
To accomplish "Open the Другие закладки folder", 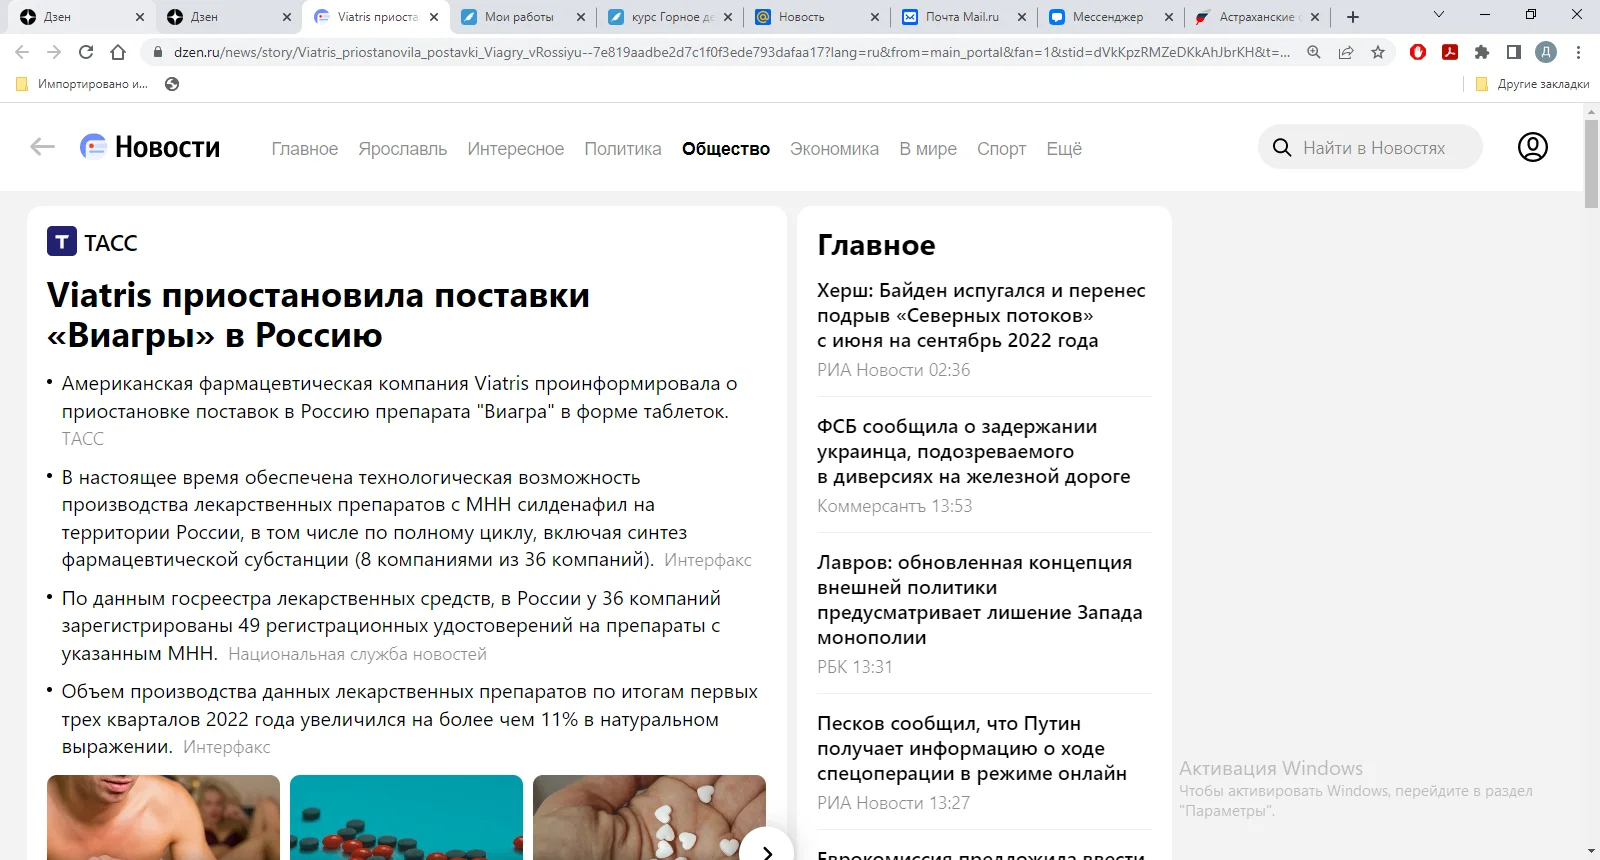I will (x=1533, y=84).
